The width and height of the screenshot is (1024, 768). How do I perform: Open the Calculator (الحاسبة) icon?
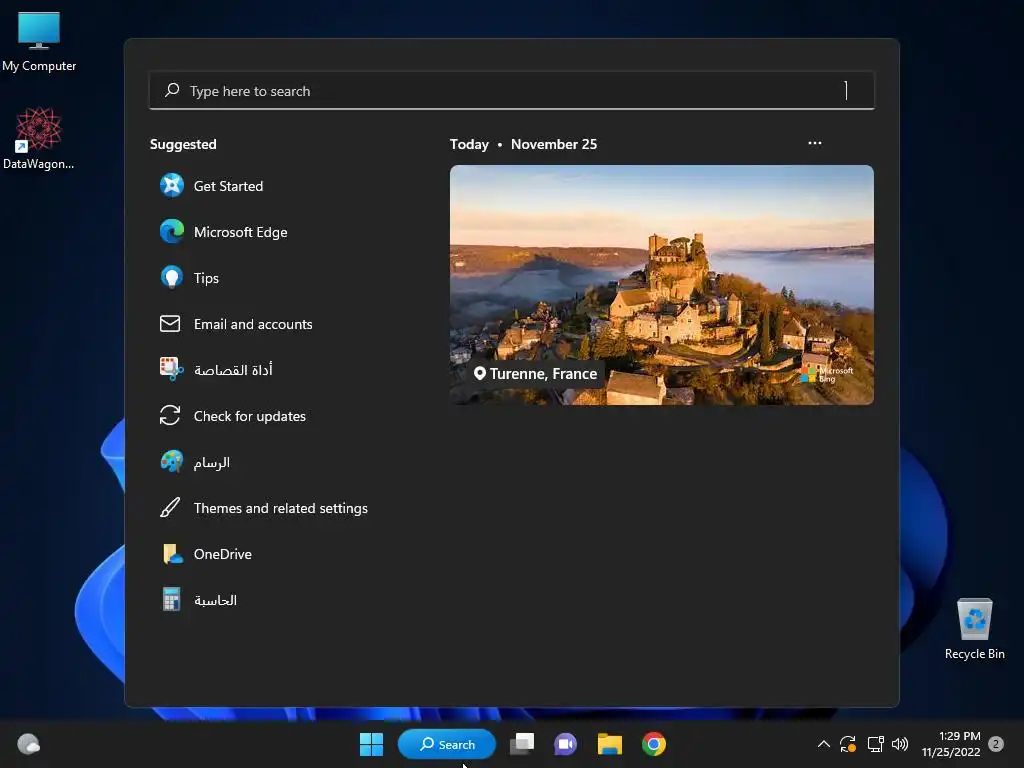[x=171, y=600]
